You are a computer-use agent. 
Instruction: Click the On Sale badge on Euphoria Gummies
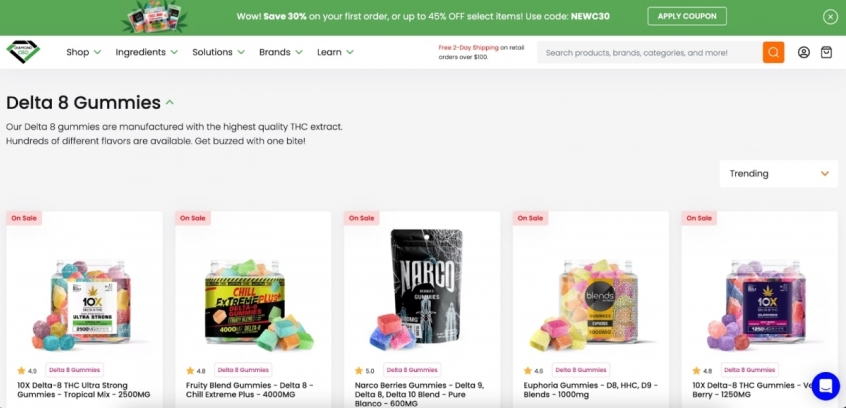coord(530,218)
